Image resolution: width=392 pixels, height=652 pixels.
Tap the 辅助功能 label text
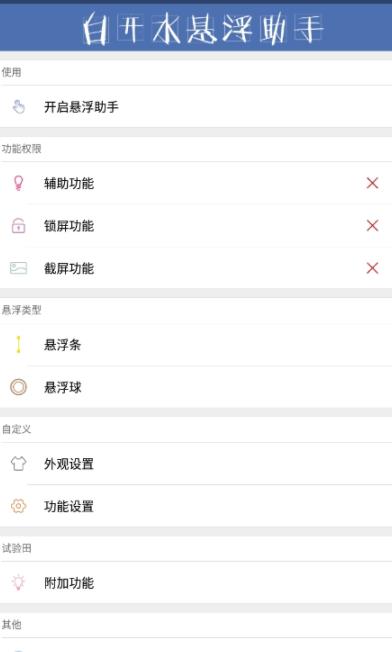click(69, 183)
